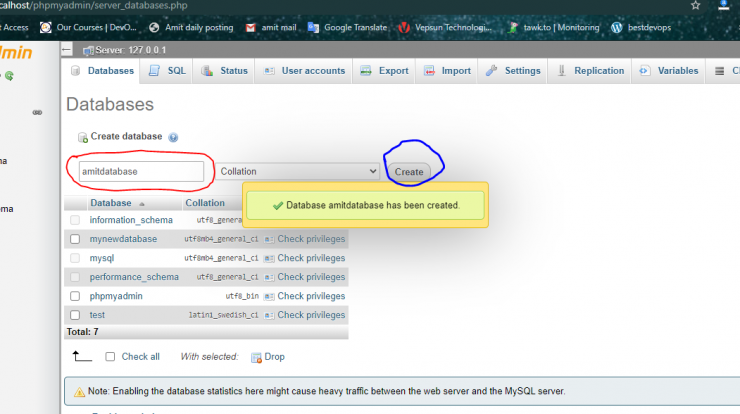Screen dimensions: 740x414
Task: Click the Export tab icon
Action: tap(366, 71)
